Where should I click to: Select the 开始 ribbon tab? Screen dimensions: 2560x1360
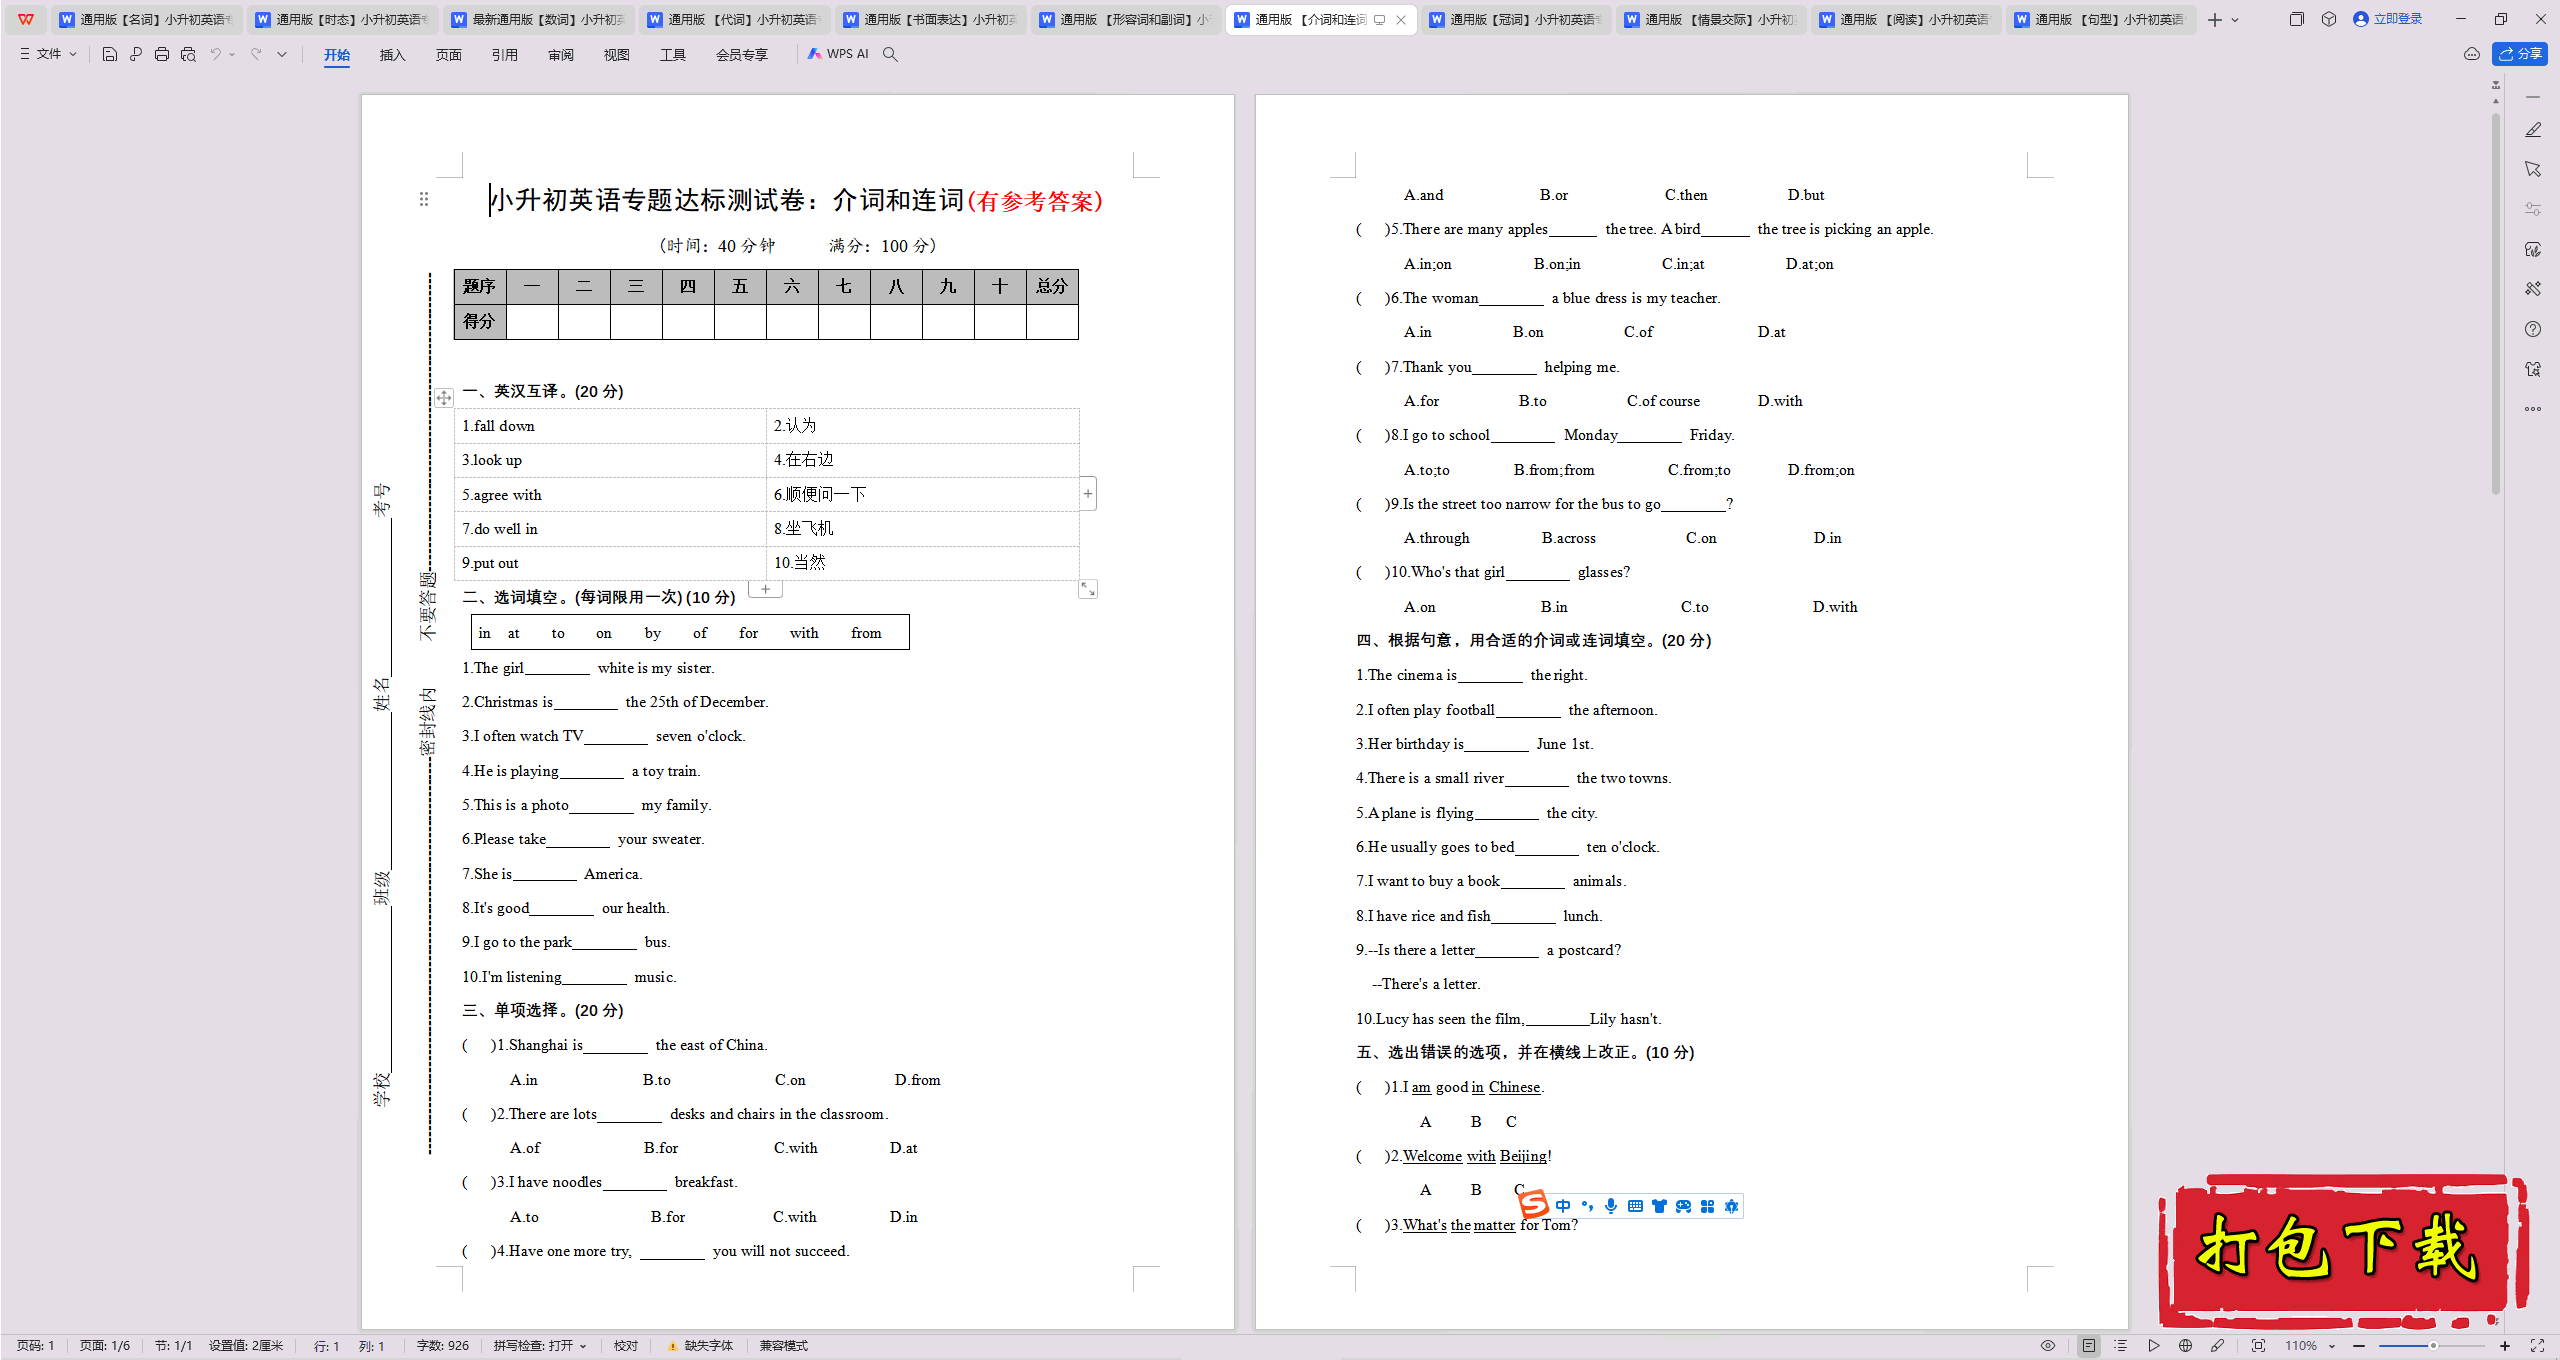337,55
